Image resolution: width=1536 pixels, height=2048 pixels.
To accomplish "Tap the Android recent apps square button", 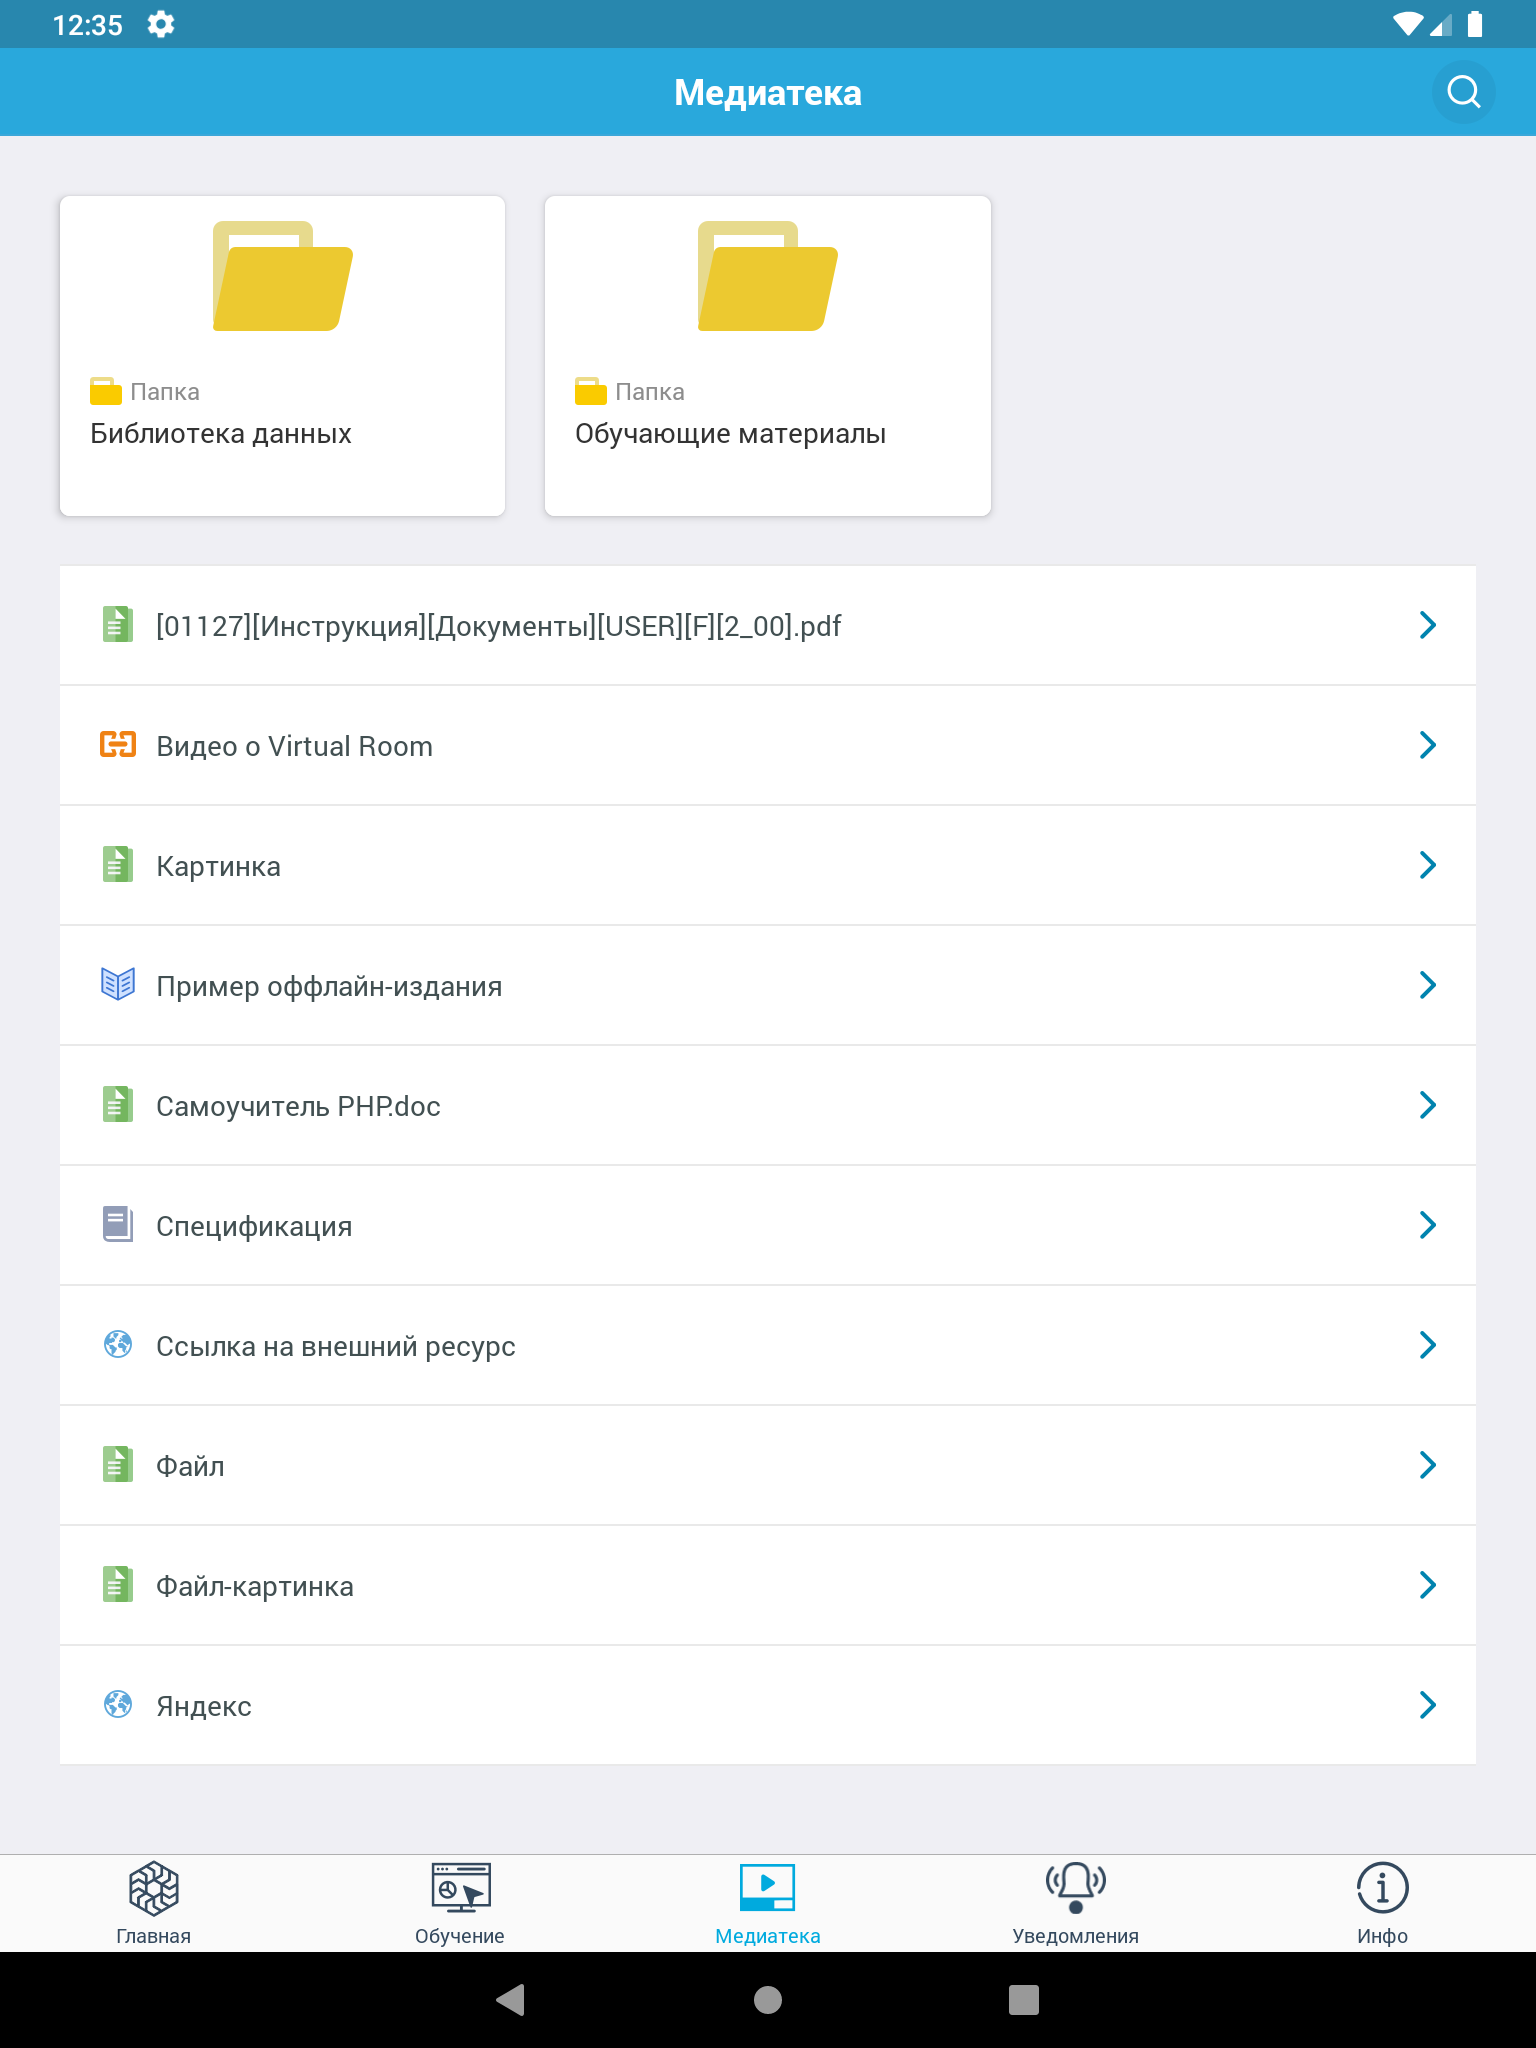I will click(x=1024, y=1999).
